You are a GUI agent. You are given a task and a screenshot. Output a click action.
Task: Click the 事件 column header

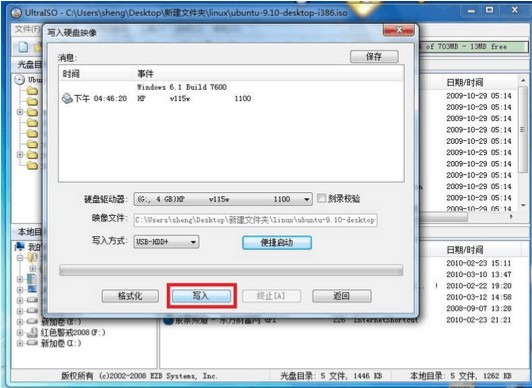145,74
